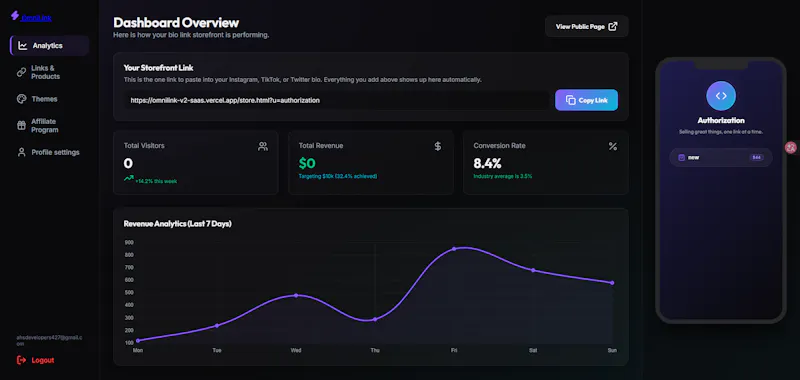The width and height of the screenshot is (800, 380).
Task: Click the OmniLink lightning bolt logo icon
Action: [15, 16]
